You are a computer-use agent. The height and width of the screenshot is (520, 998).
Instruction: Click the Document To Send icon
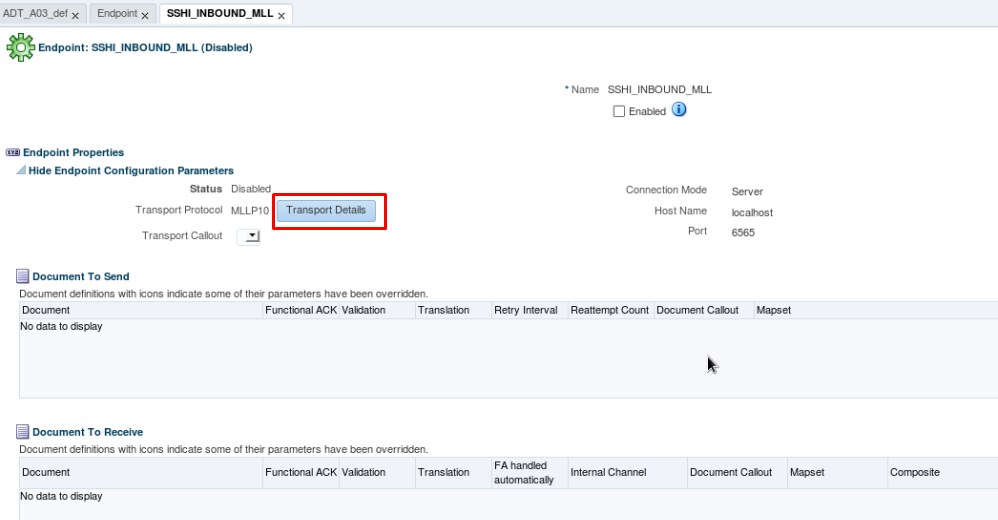[x=22, y=276]
